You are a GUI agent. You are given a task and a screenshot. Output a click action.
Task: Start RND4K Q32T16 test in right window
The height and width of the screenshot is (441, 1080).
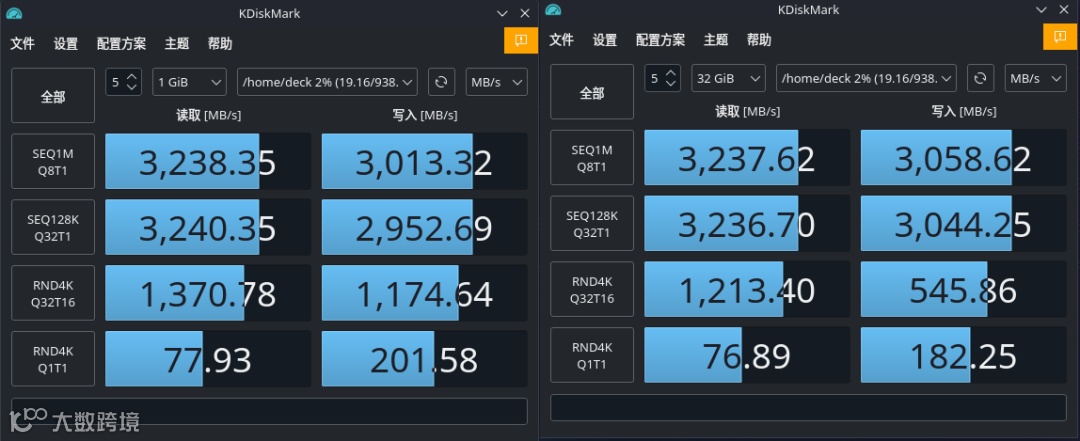592,289
